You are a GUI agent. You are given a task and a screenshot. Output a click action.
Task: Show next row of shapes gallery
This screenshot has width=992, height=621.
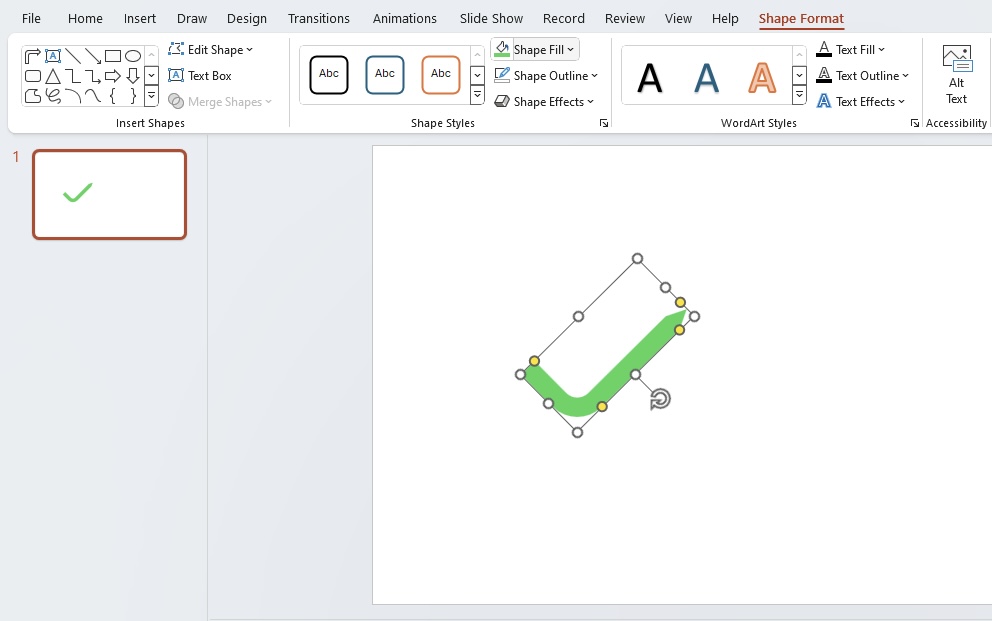(151, 76)
